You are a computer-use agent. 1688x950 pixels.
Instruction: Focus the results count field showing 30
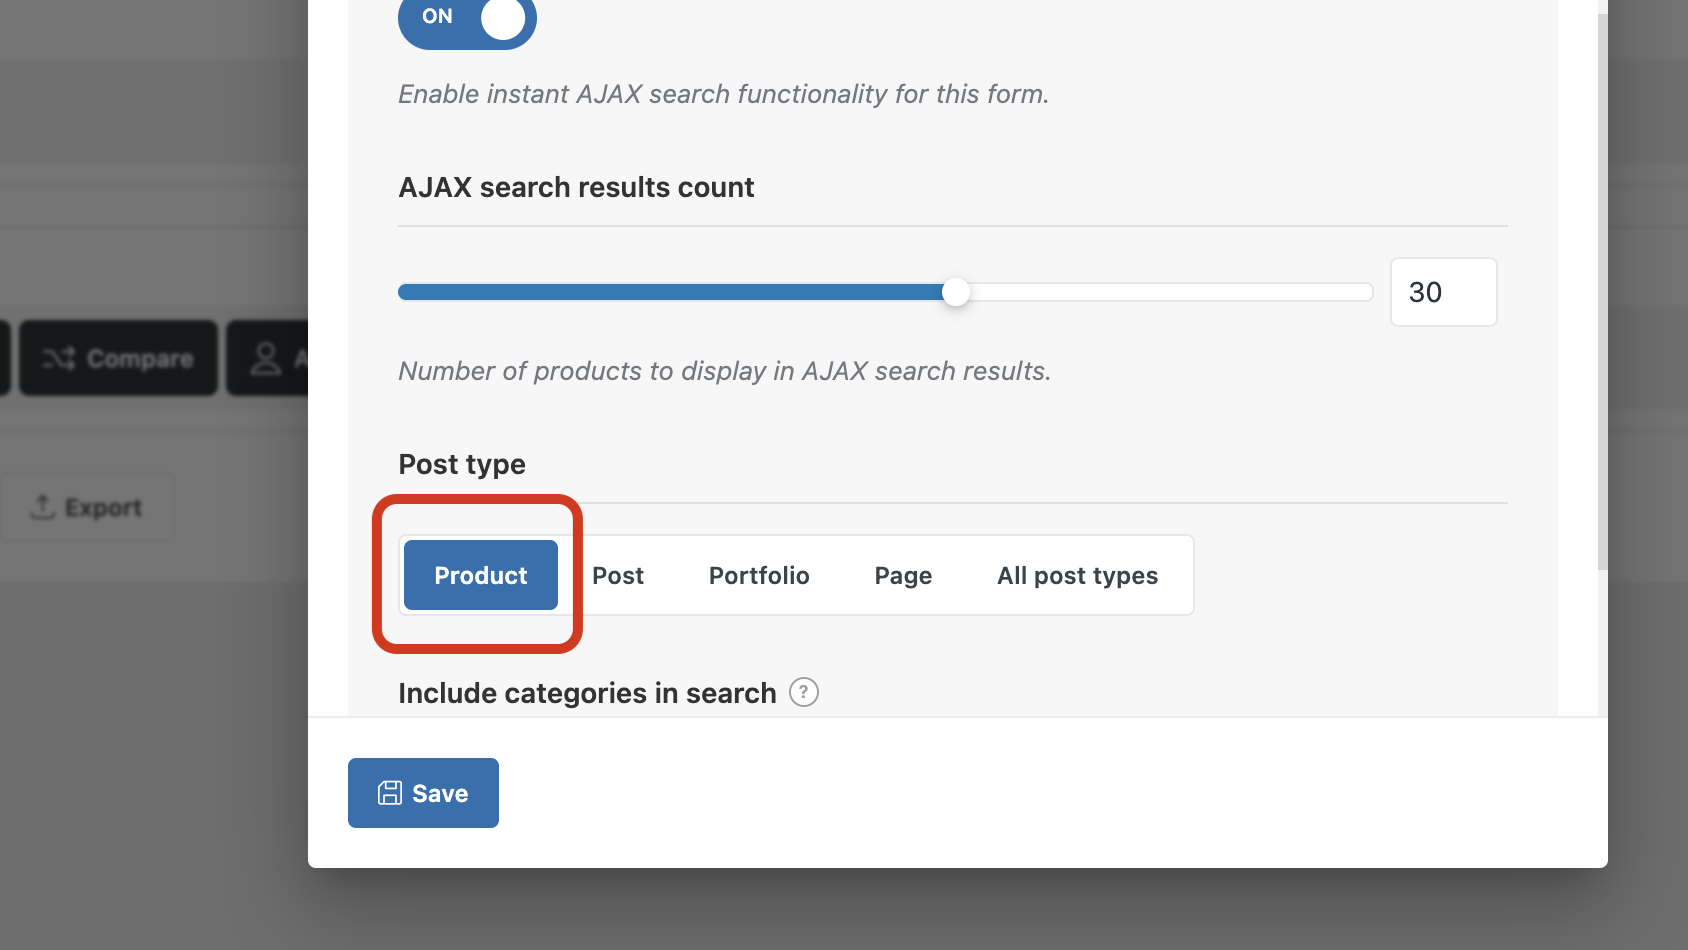[x=1442, y=292]
